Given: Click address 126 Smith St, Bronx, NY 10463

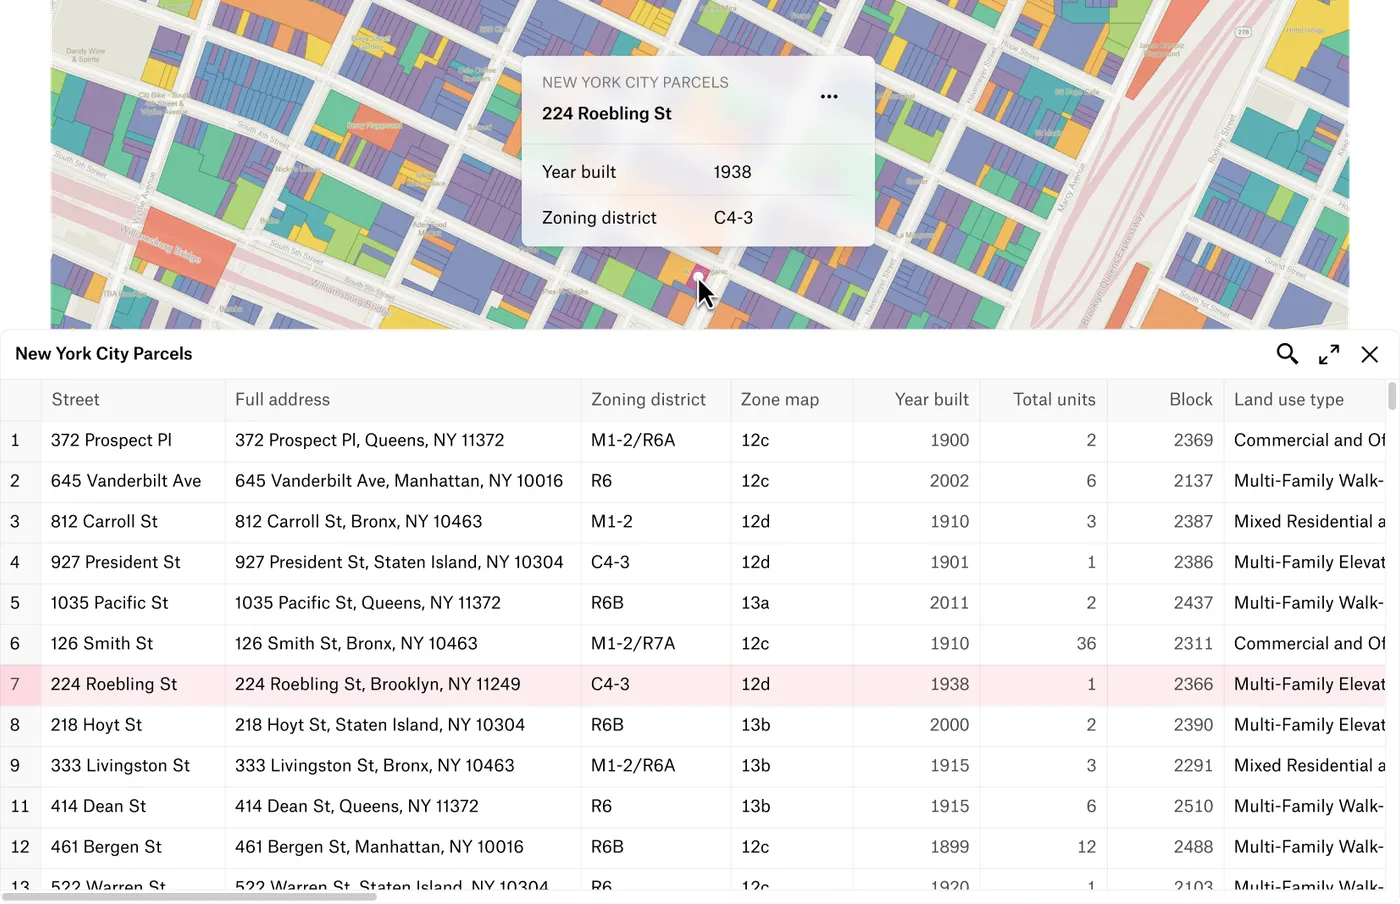Looking at the screenshot, I should point(356,644).
